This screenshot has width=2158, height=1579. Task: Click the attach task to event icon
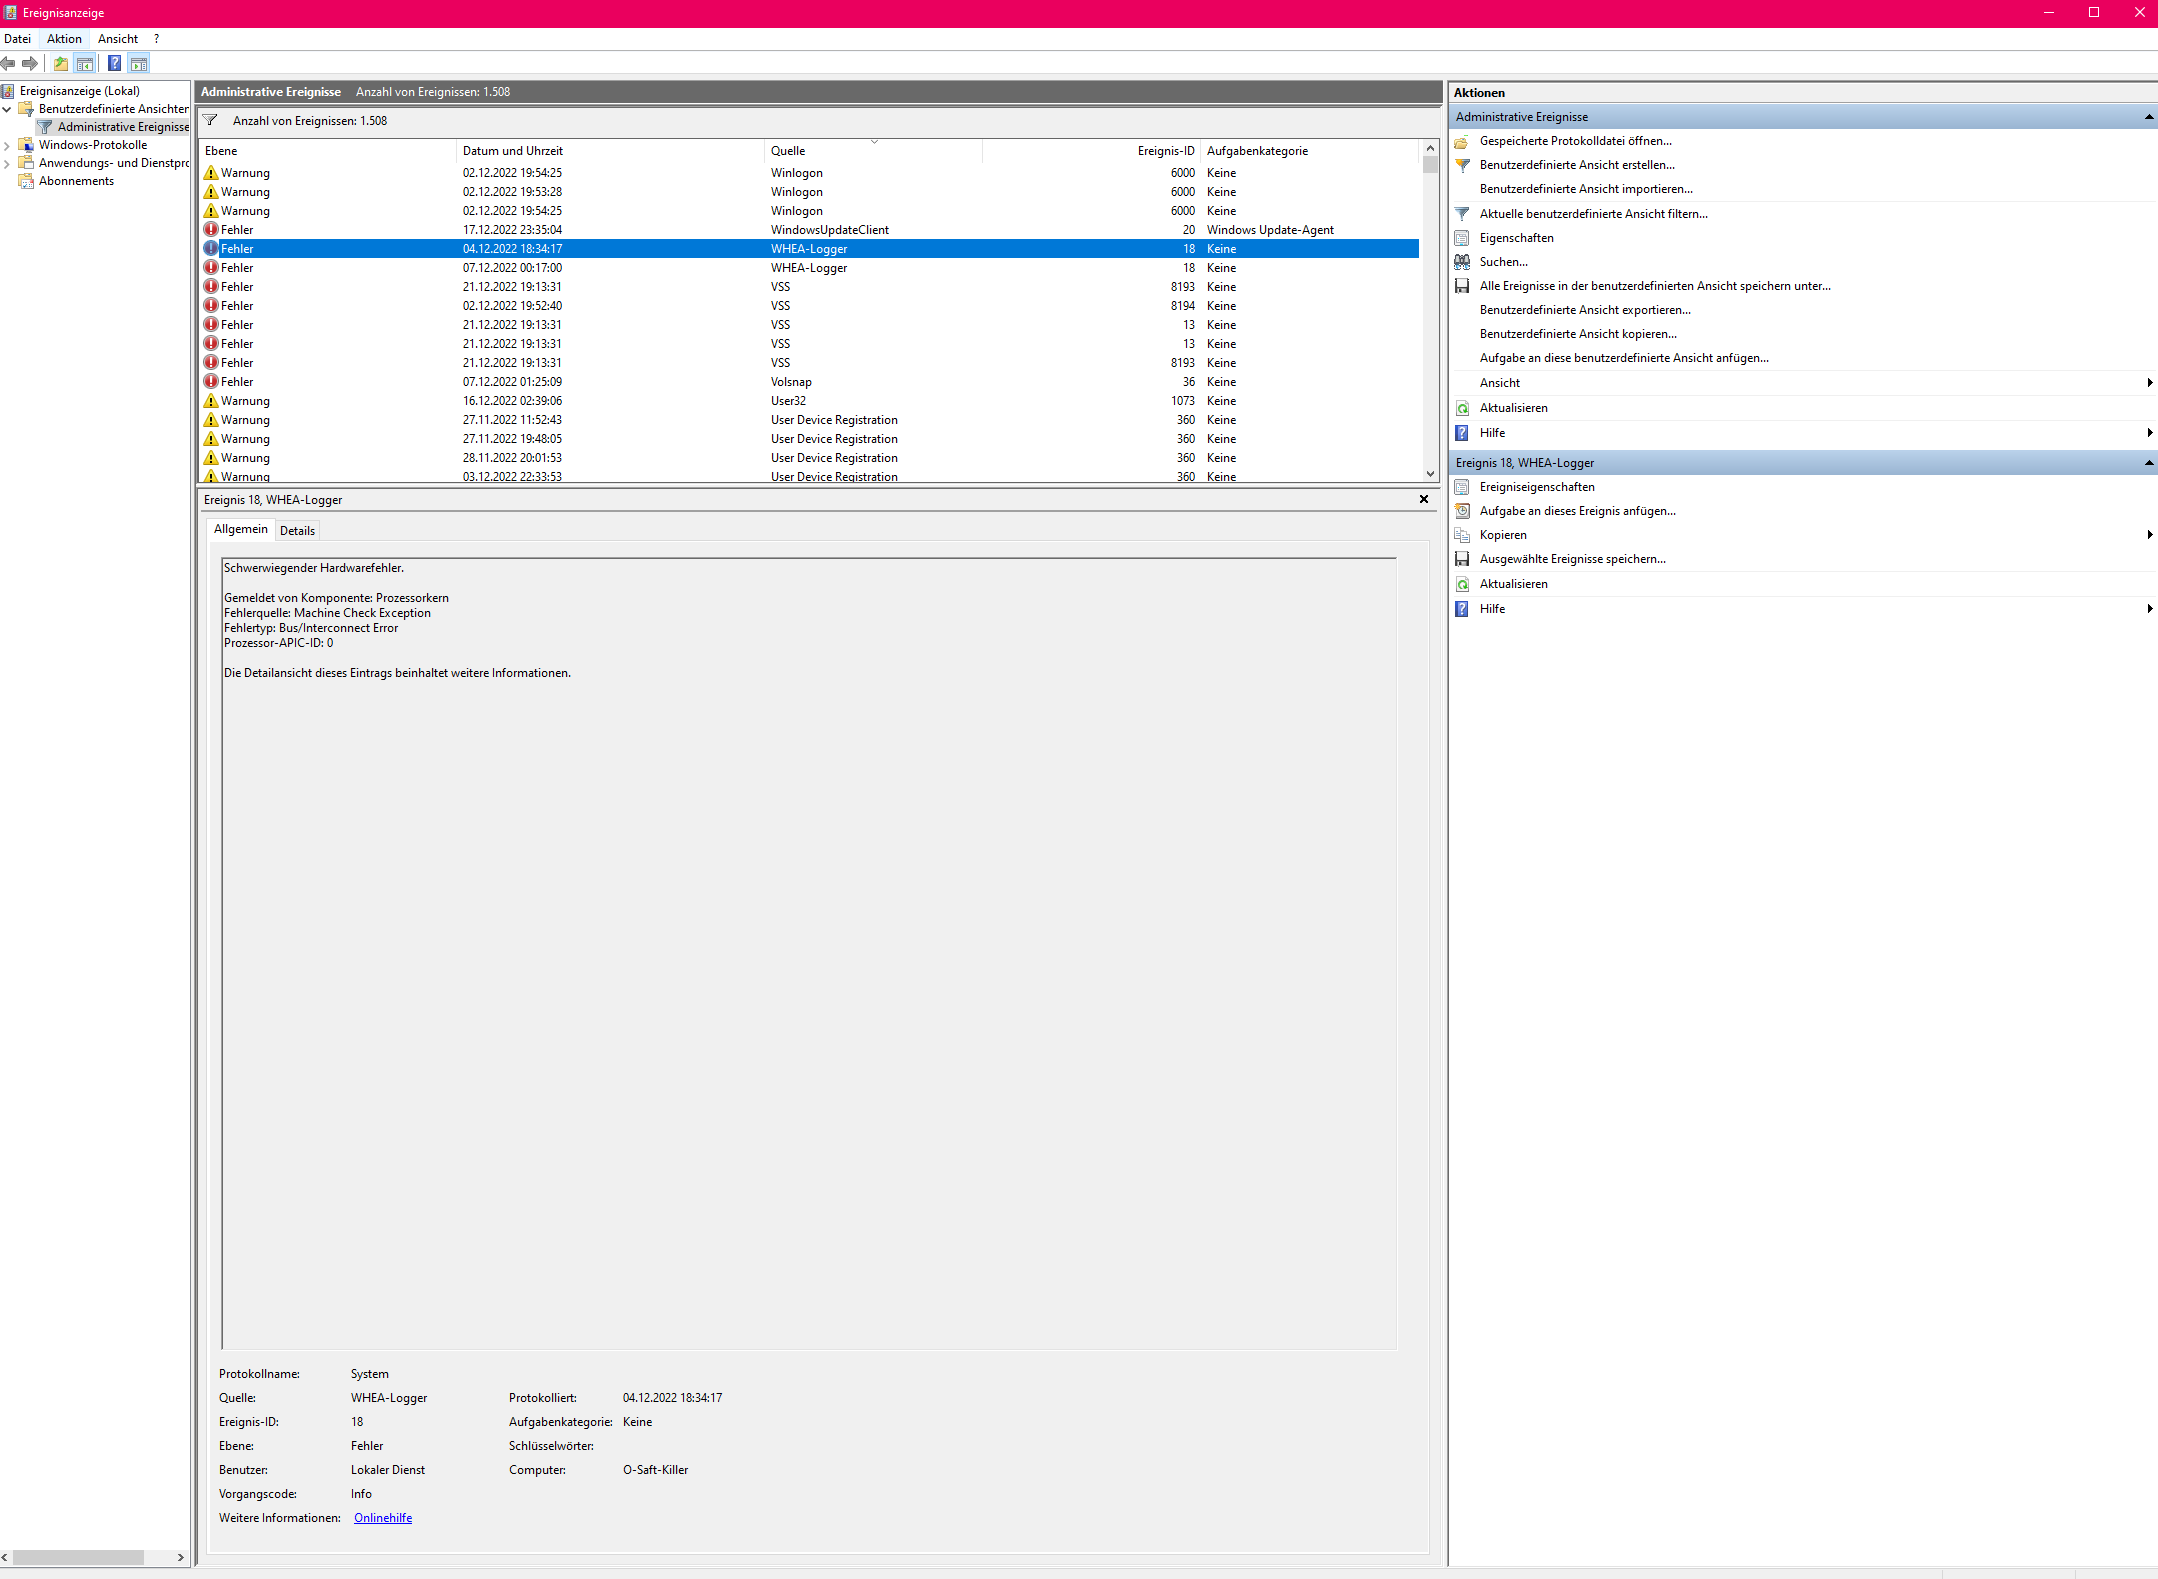(x=1462, y=511)
